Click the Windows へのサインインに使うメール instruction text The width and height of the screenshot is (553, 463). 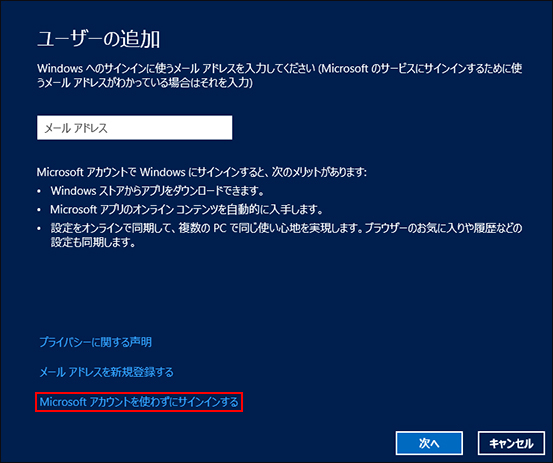[x=280, y=75]
